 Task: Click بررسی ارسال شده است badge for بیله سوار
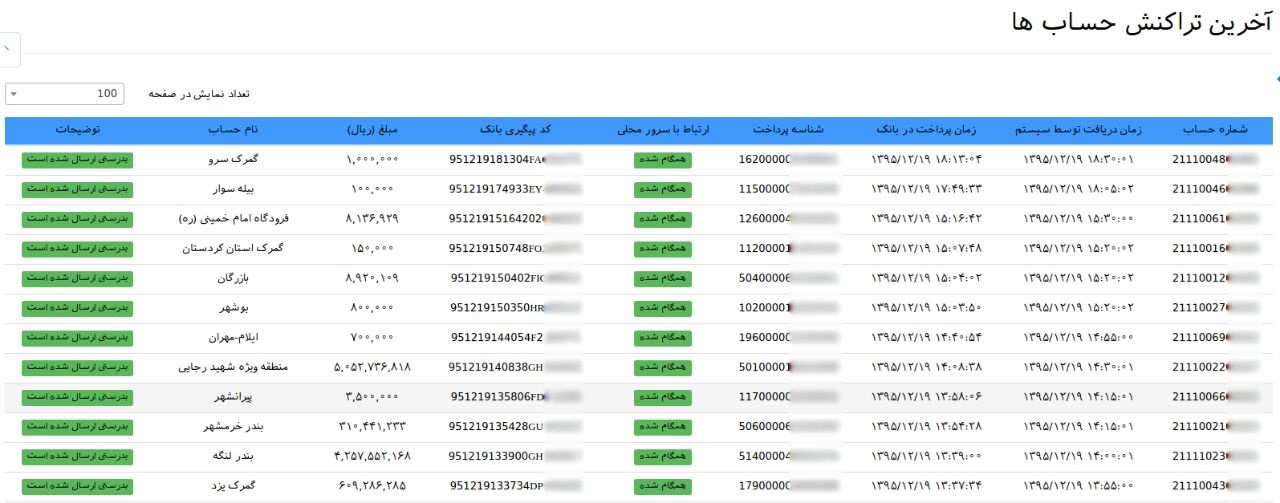77,189
